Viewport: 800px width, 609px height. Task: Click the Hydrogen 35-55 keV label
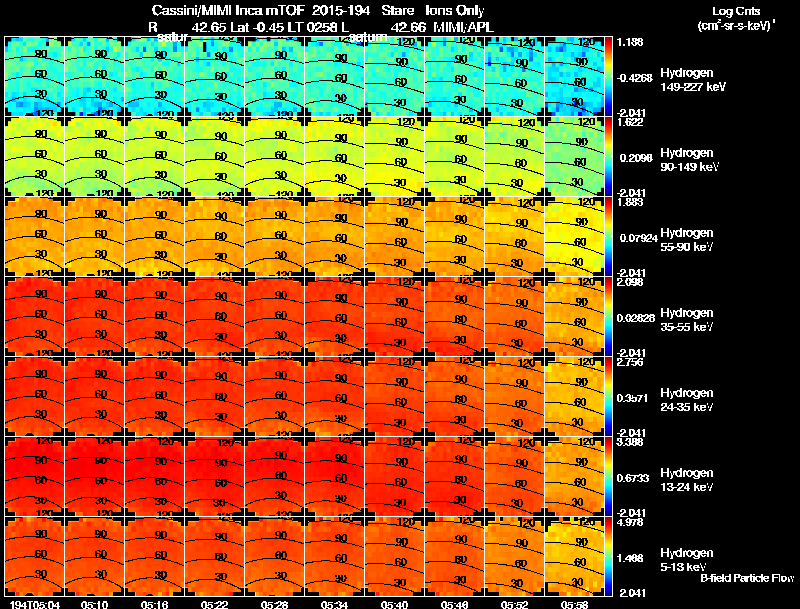pos(687,320)
